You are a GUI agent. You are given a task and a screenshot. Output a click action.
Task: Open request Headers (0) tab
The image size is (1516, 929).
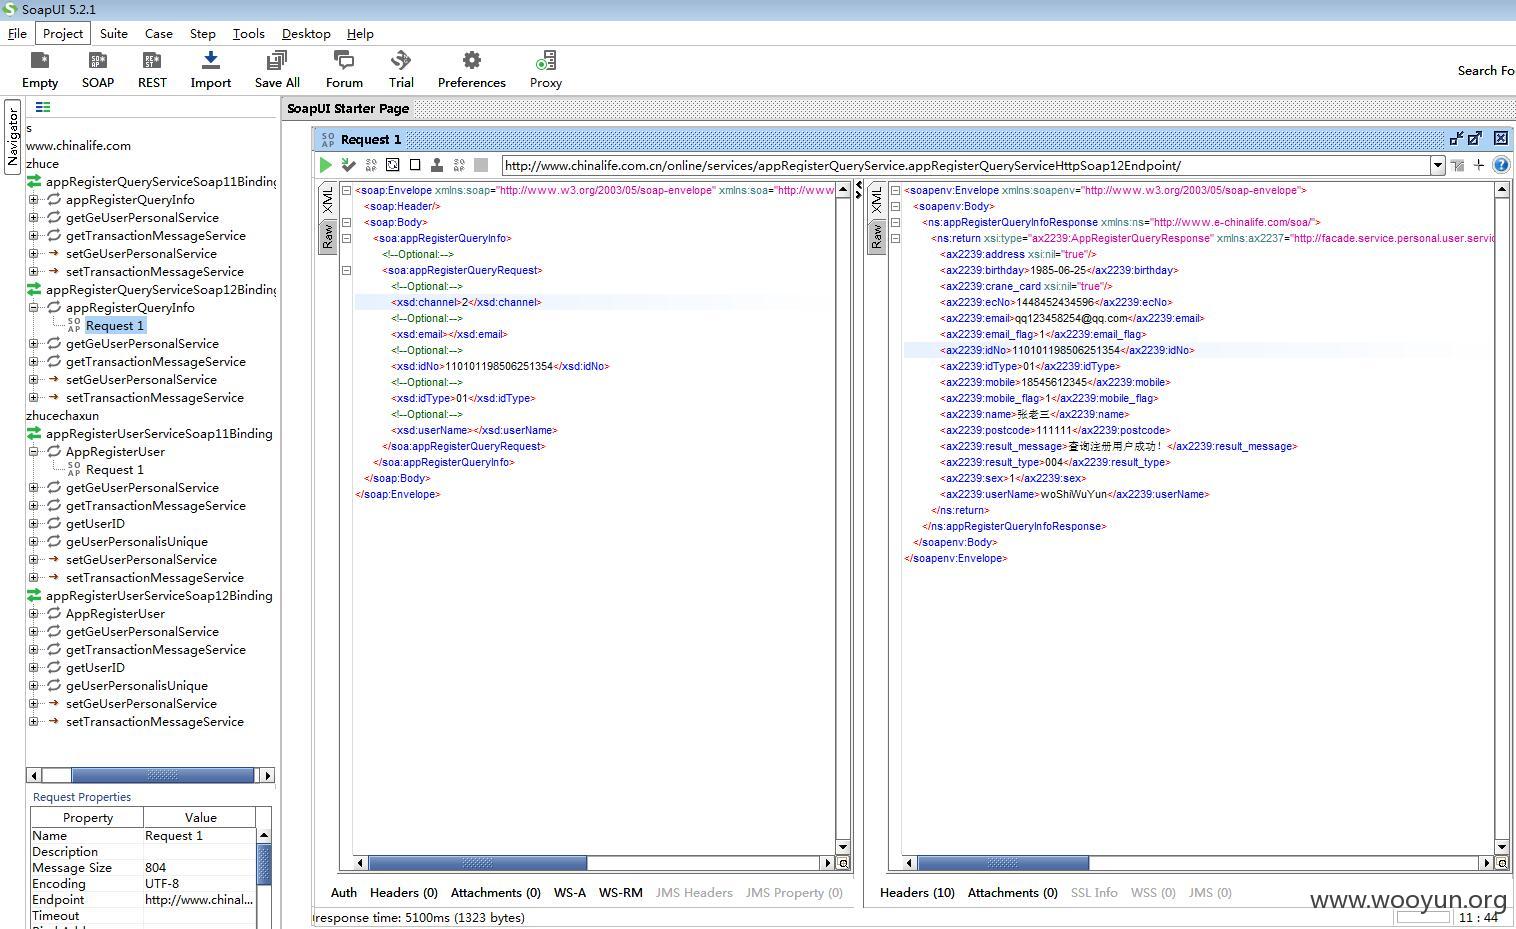(x=404, y=893)
